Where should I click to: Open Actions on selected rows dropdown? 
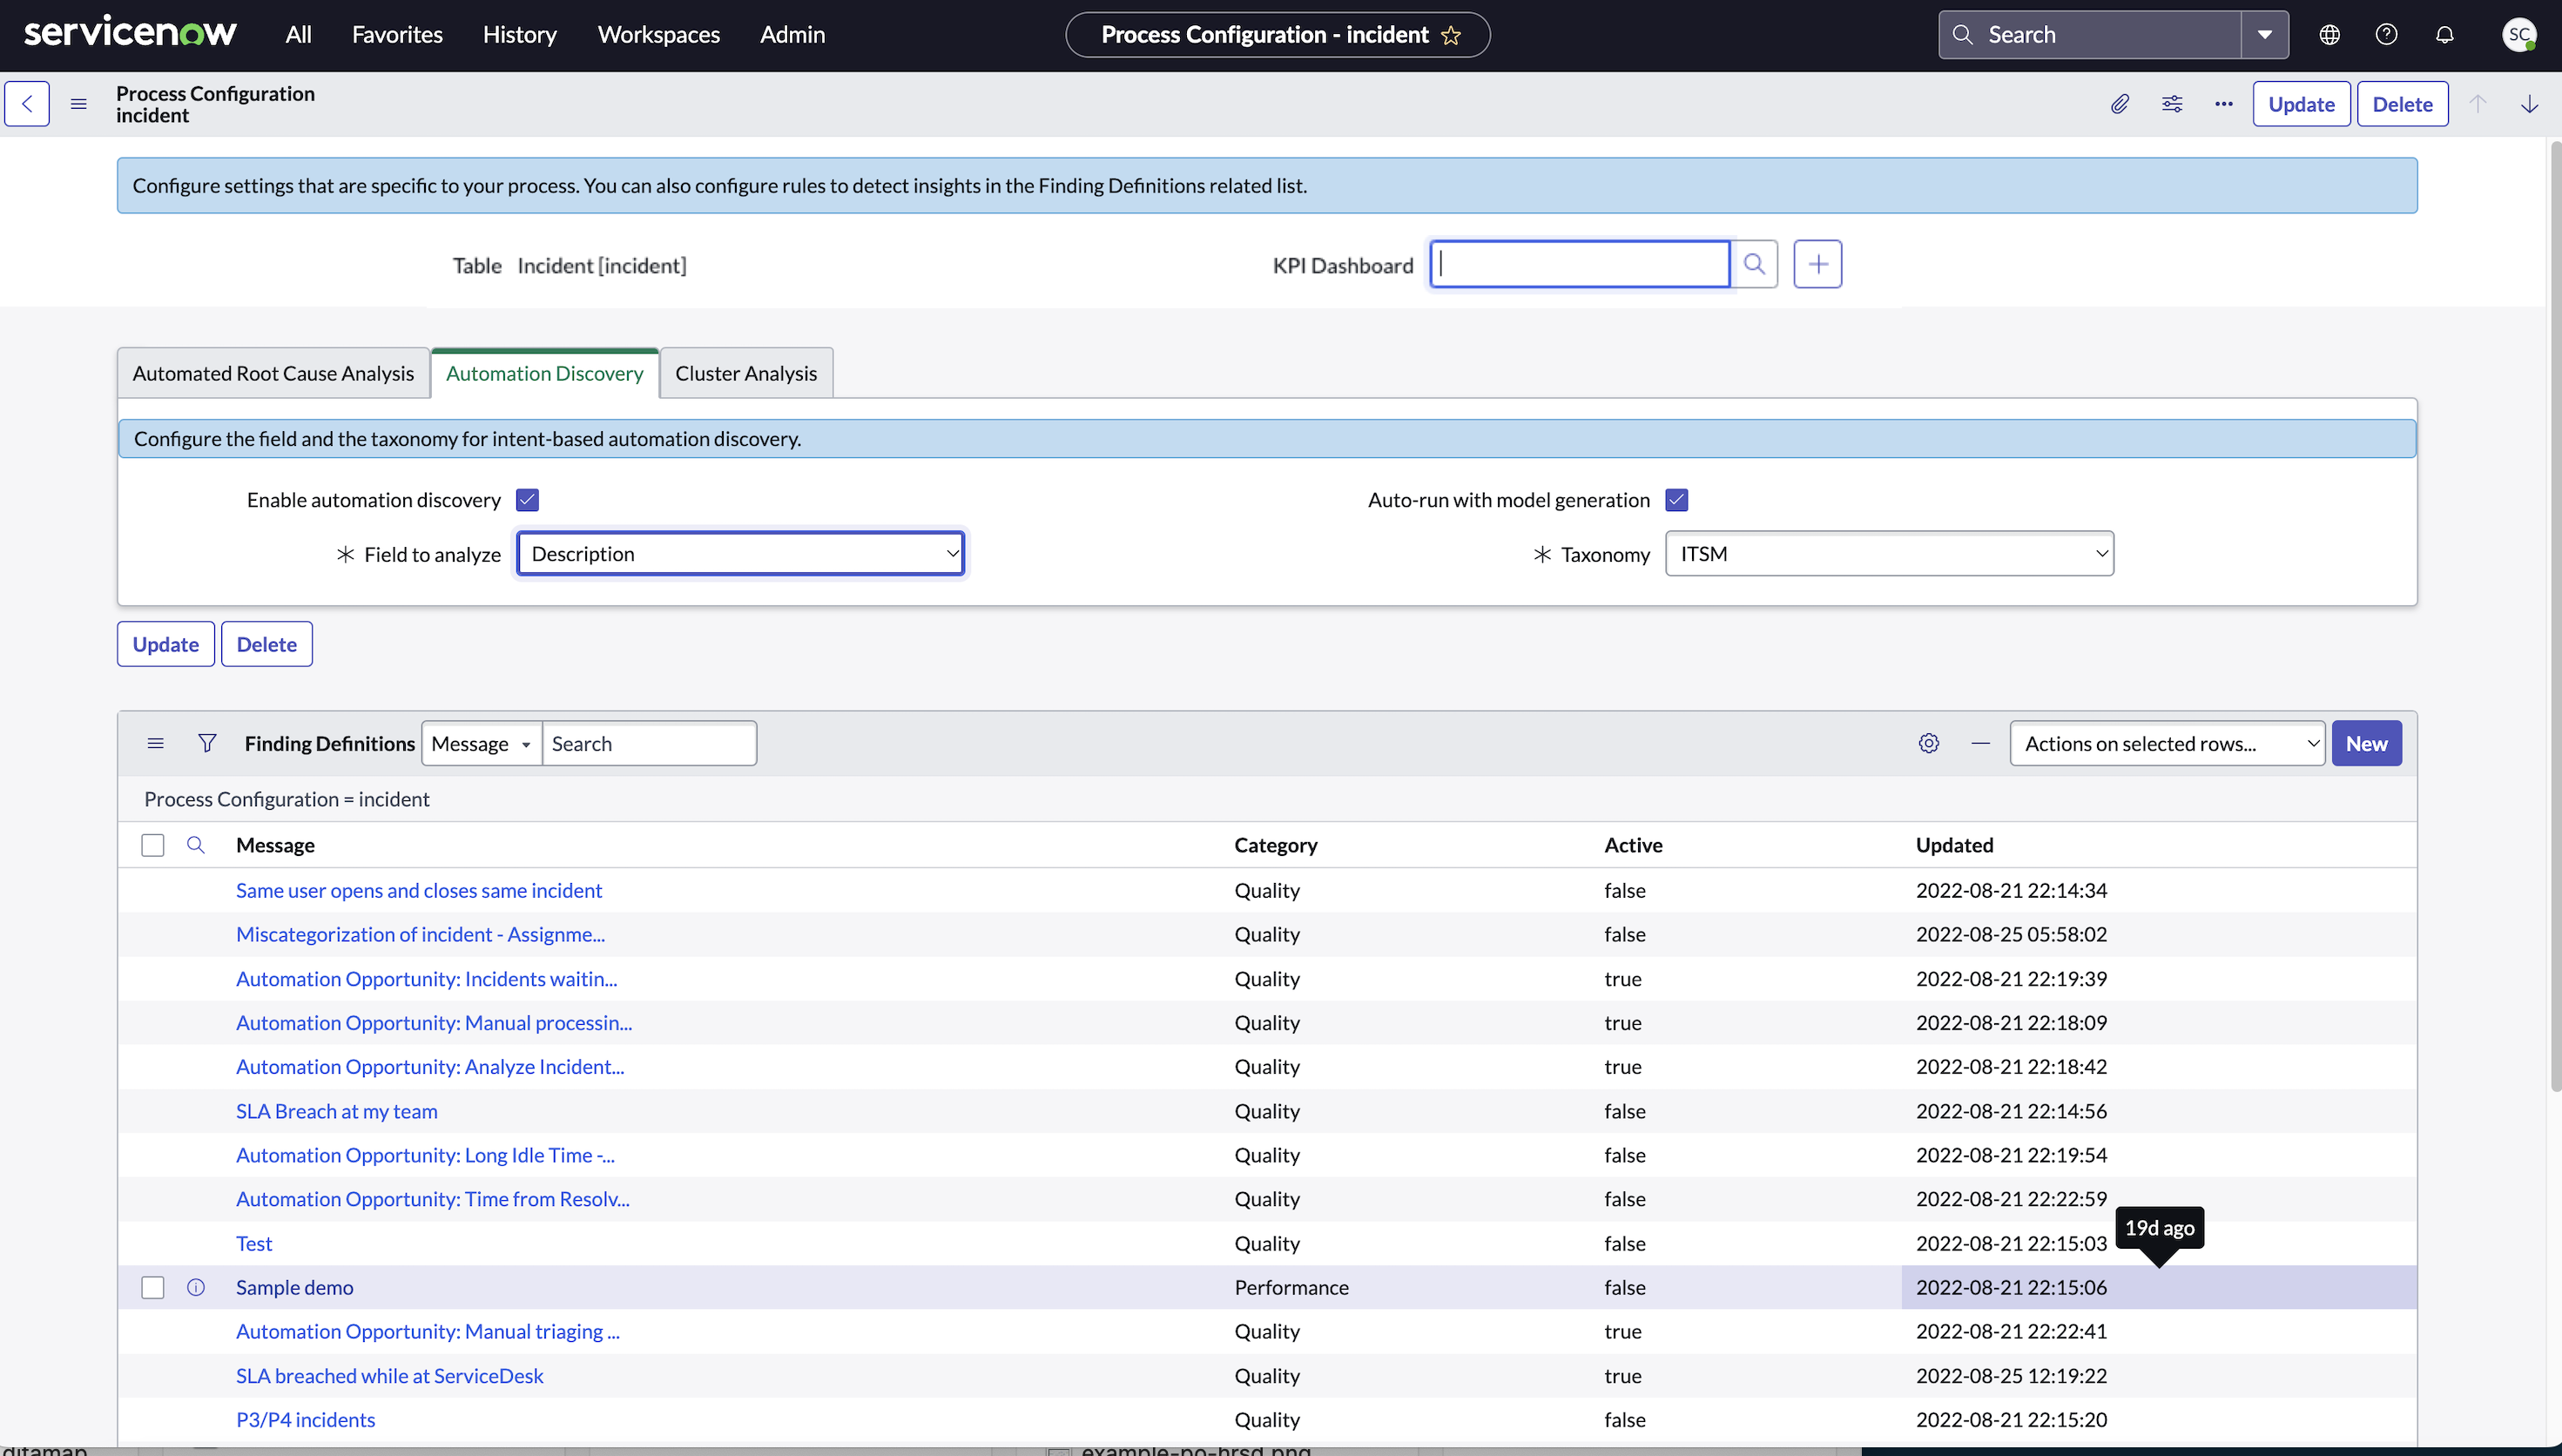[2167, 743]
